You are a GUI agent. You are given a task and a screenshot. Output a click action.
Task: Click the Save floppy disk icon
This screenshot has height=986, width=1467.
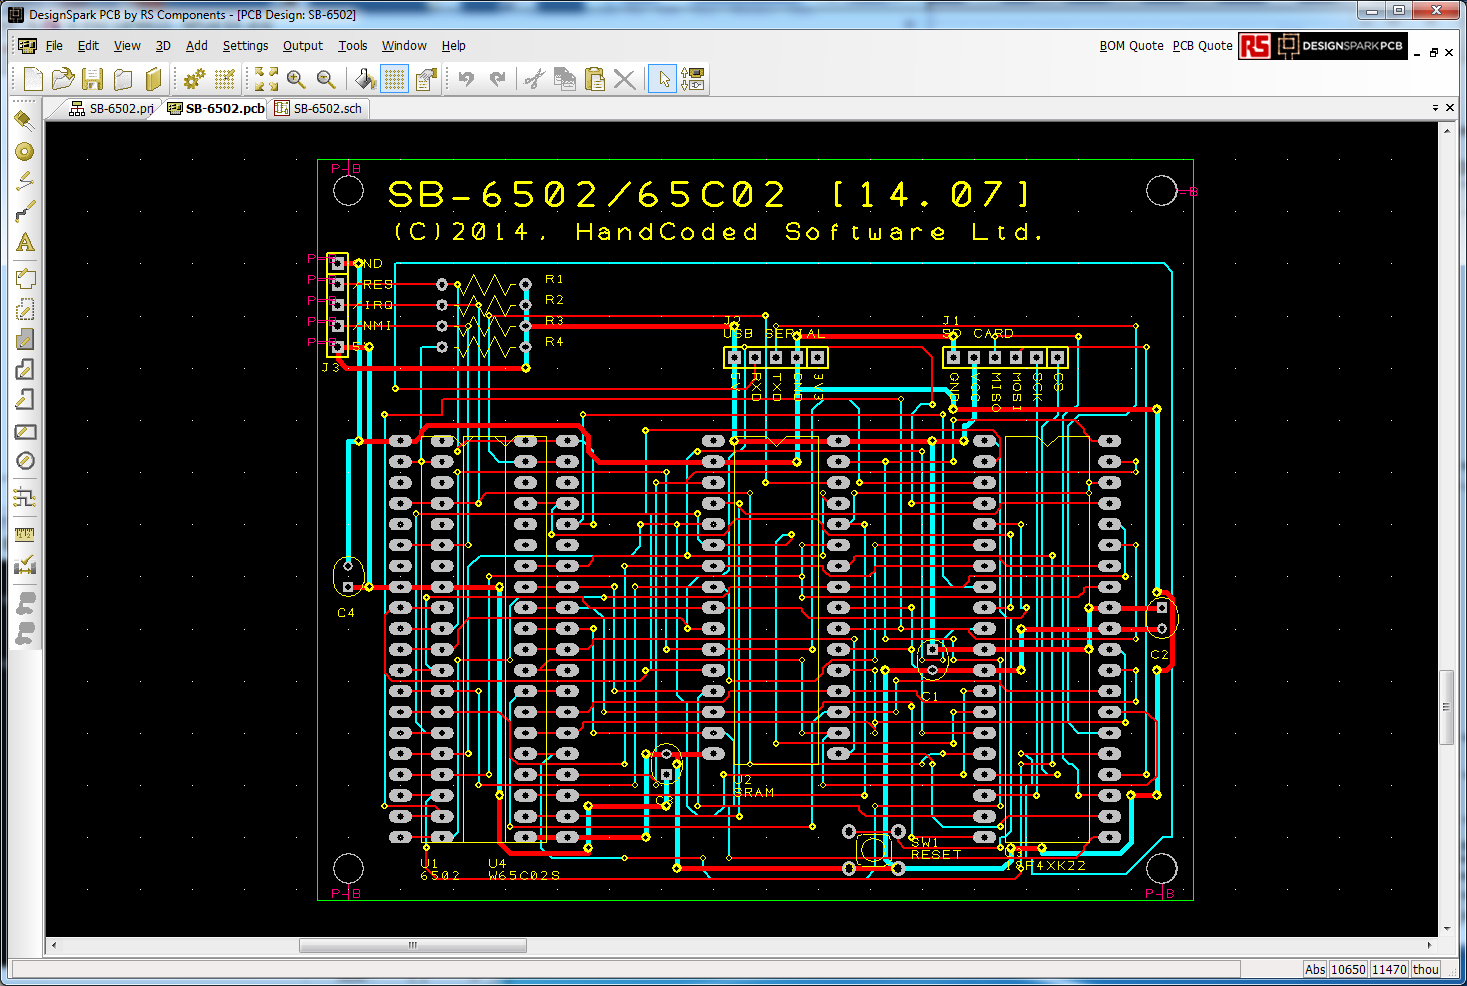[93, 79]
